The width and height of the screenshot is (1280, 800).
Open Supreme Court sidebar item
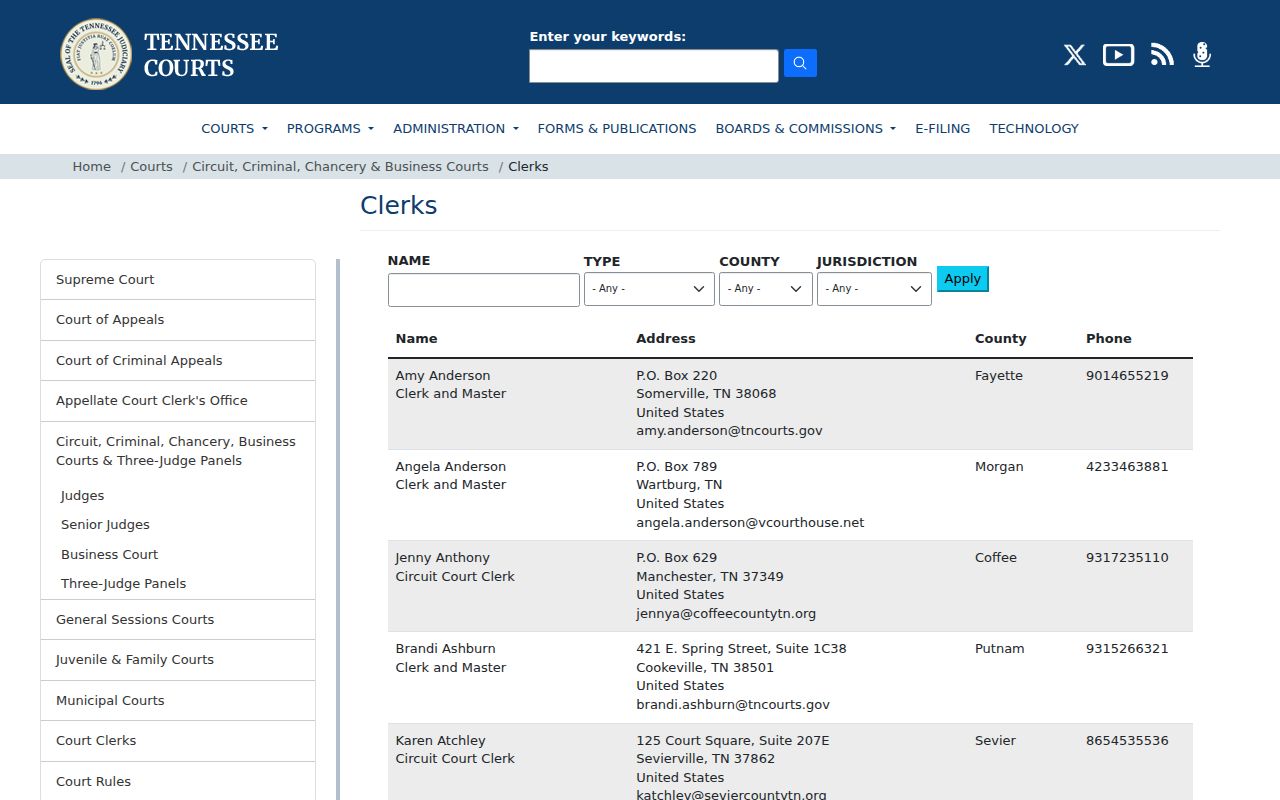(x=178, y=280)
